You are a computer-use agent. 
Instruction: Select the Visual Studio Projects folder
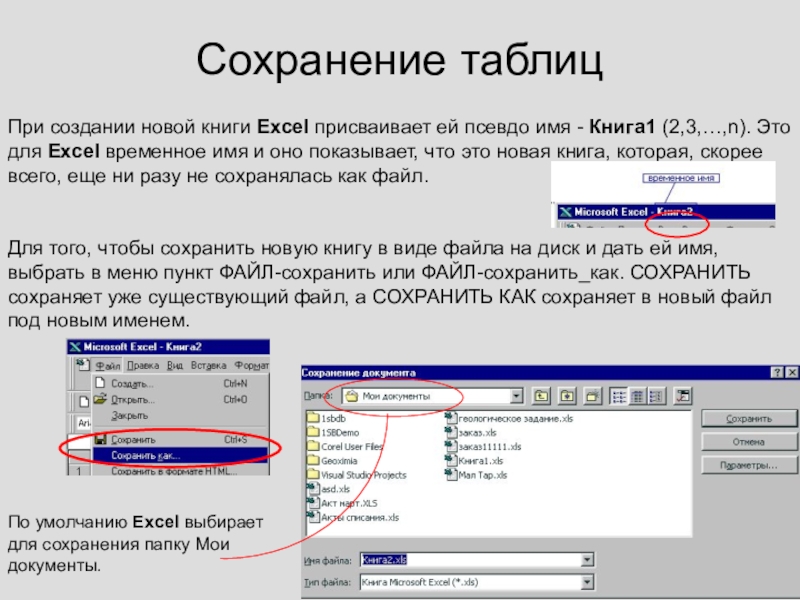coord(357,475)
